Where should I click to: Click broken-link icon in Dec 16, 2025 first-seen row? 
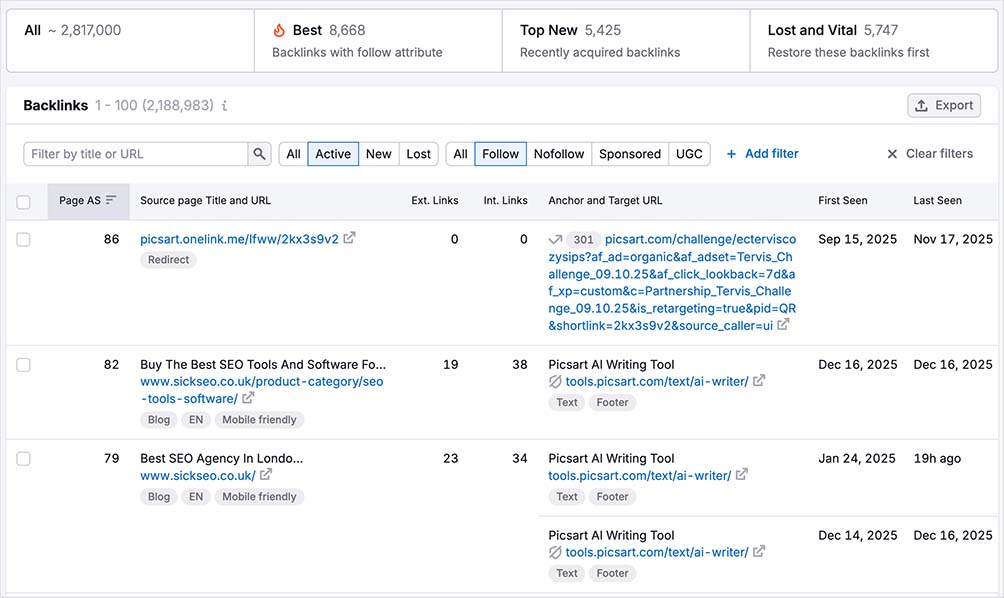click(x=555, y=382)
